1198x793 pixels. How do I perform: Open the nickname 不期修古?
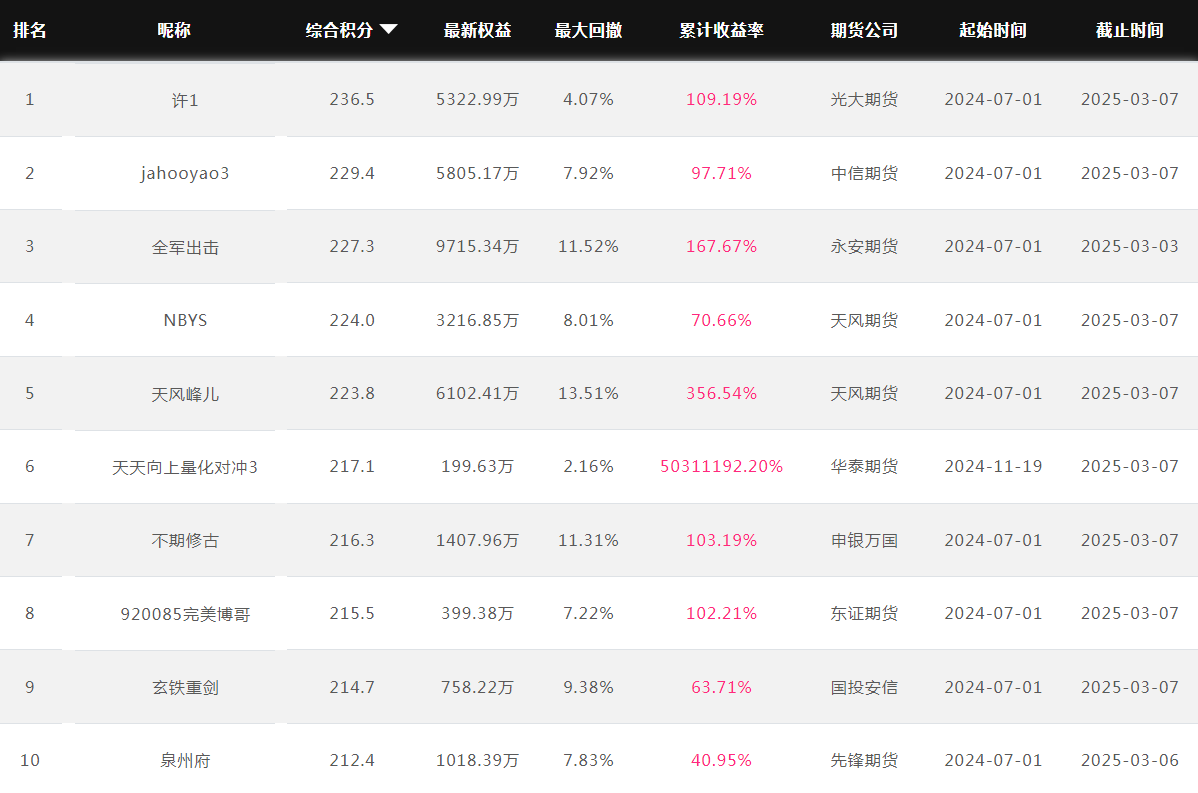pos(185,540)
